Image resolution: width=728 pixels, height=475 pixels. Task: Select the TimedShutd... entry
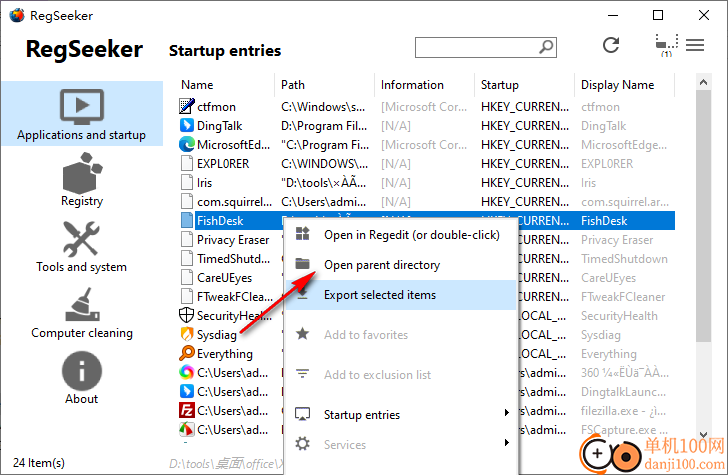click(x=234, y=259)
